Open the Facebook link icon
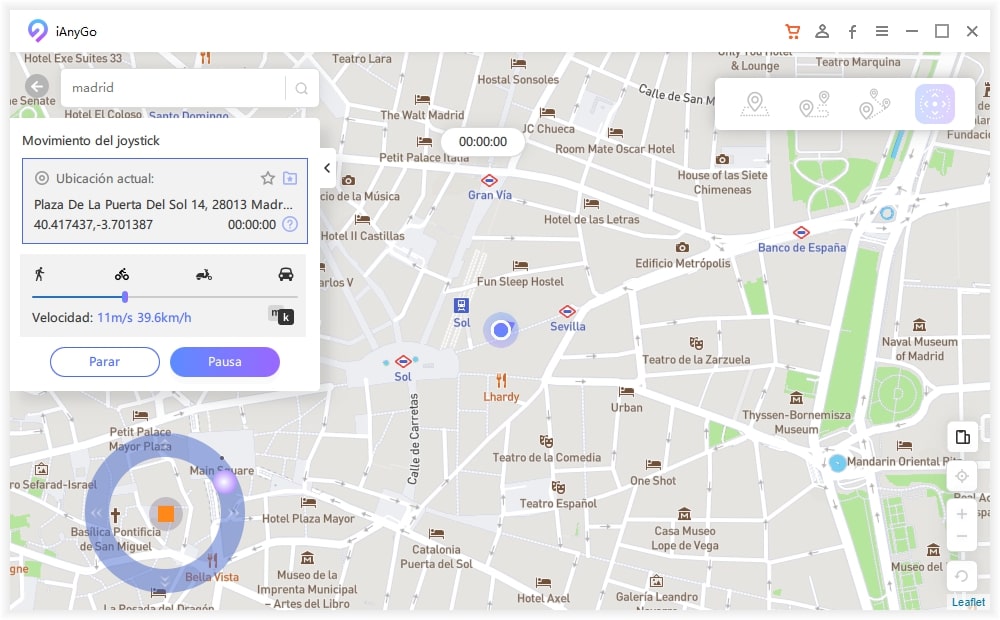The image size is (1000, 620). (852, 31)
